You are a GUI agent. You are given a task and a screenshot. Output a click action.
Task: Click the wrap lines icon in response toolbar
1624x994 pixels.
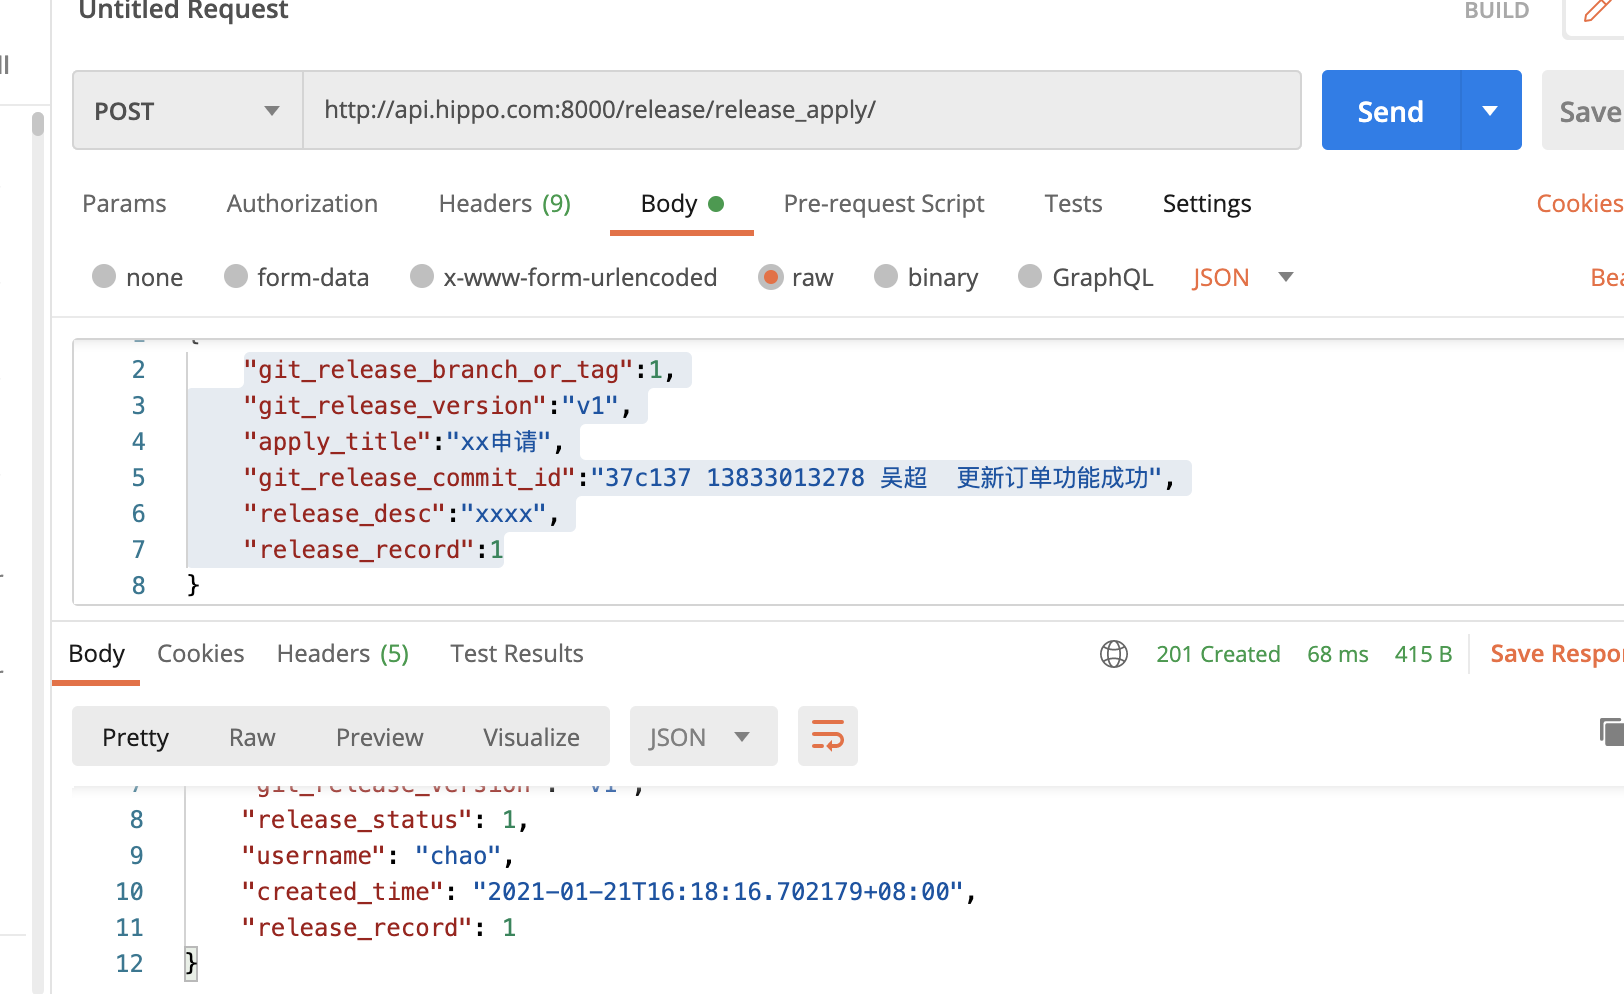click(827, 736)
